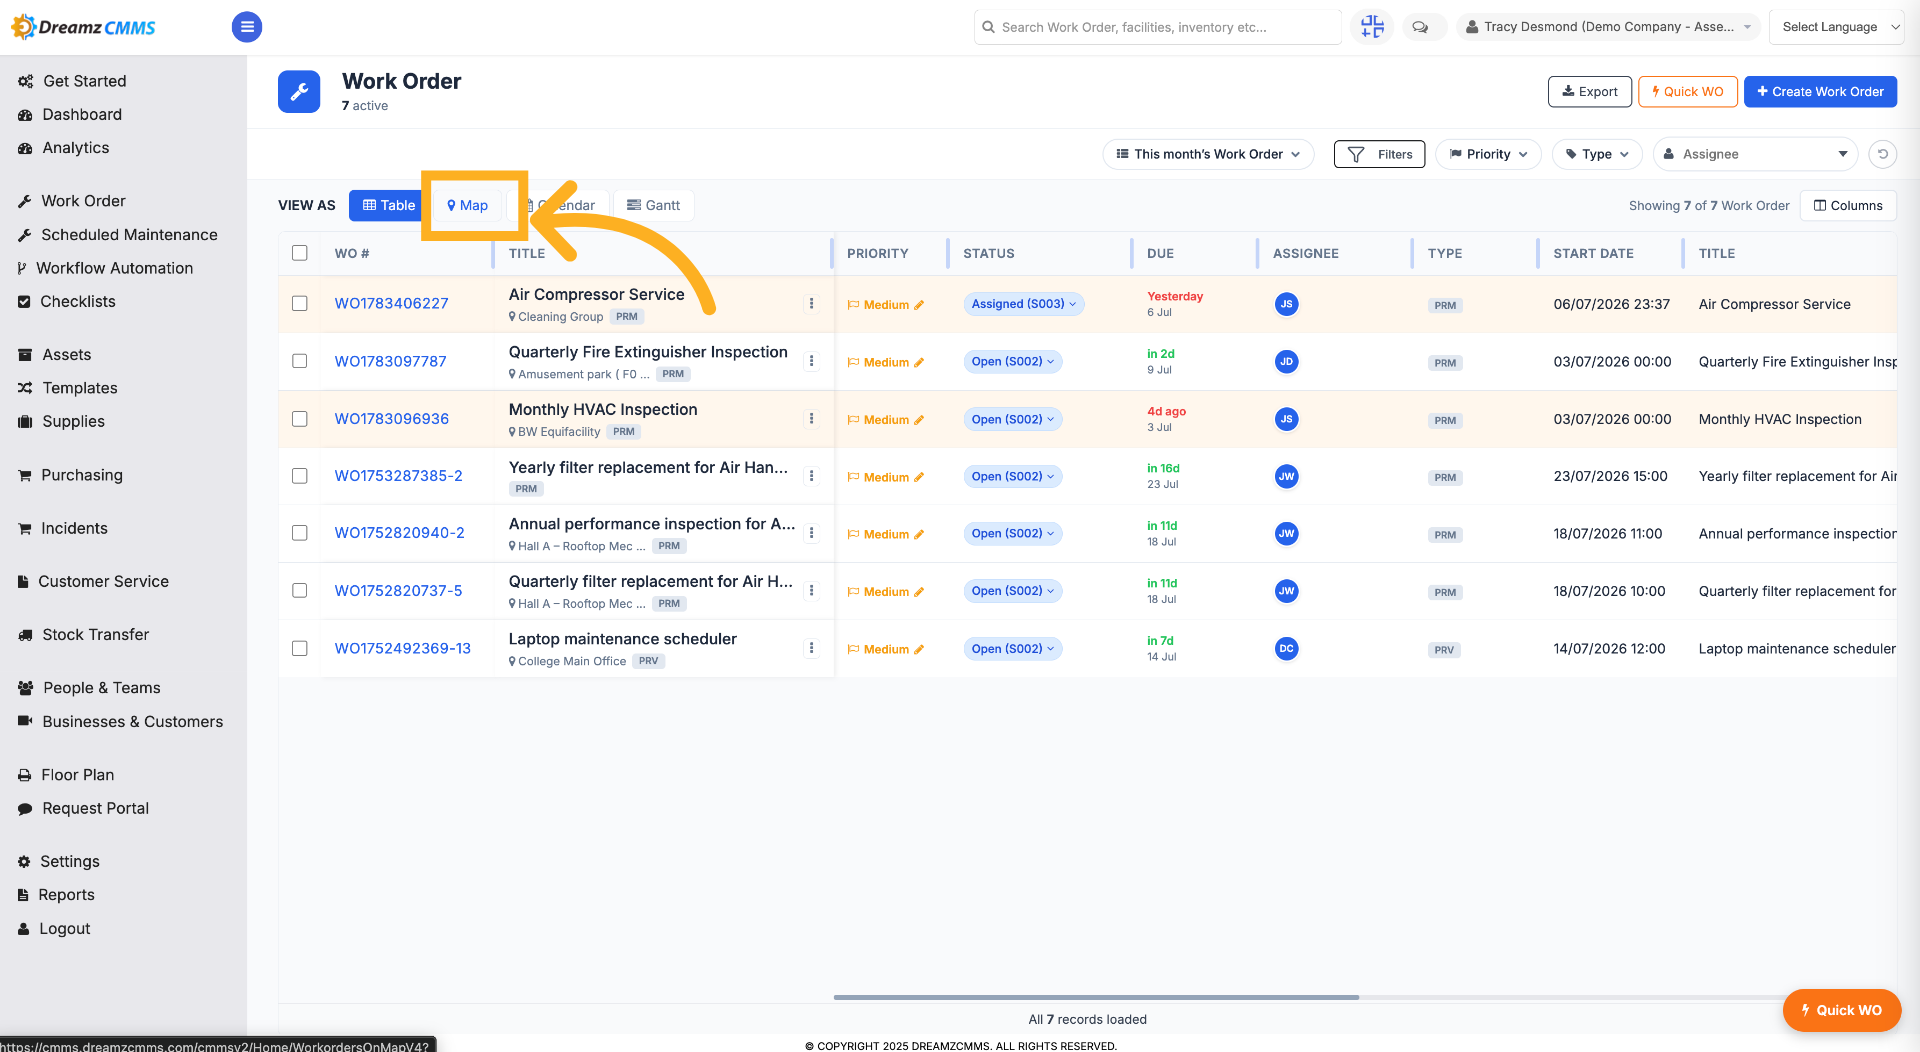
Task: Click JW assignee avatar for Yearly filter row
Action: click(1286, 476)
